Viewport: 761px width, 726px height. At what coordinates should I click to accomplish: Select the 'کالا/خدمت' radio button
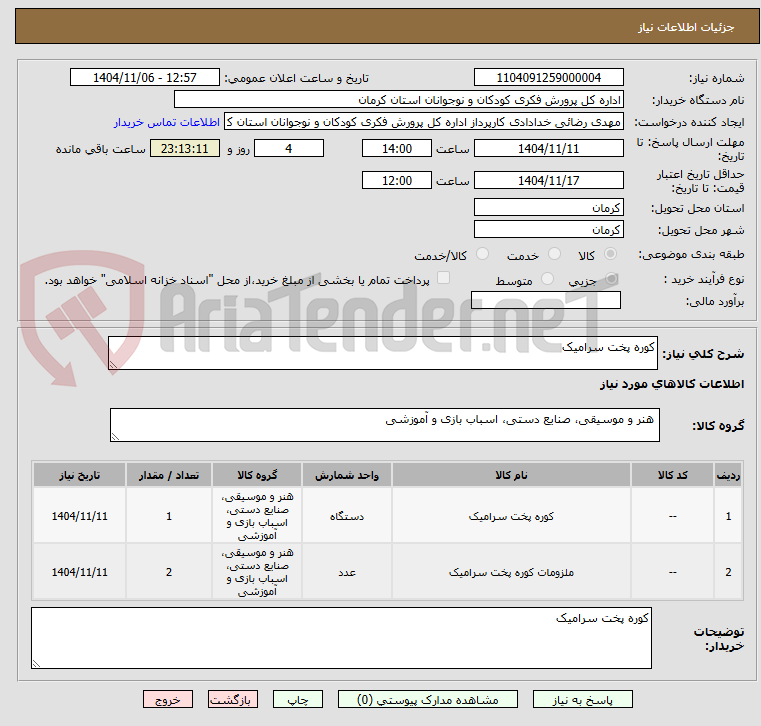482,254
